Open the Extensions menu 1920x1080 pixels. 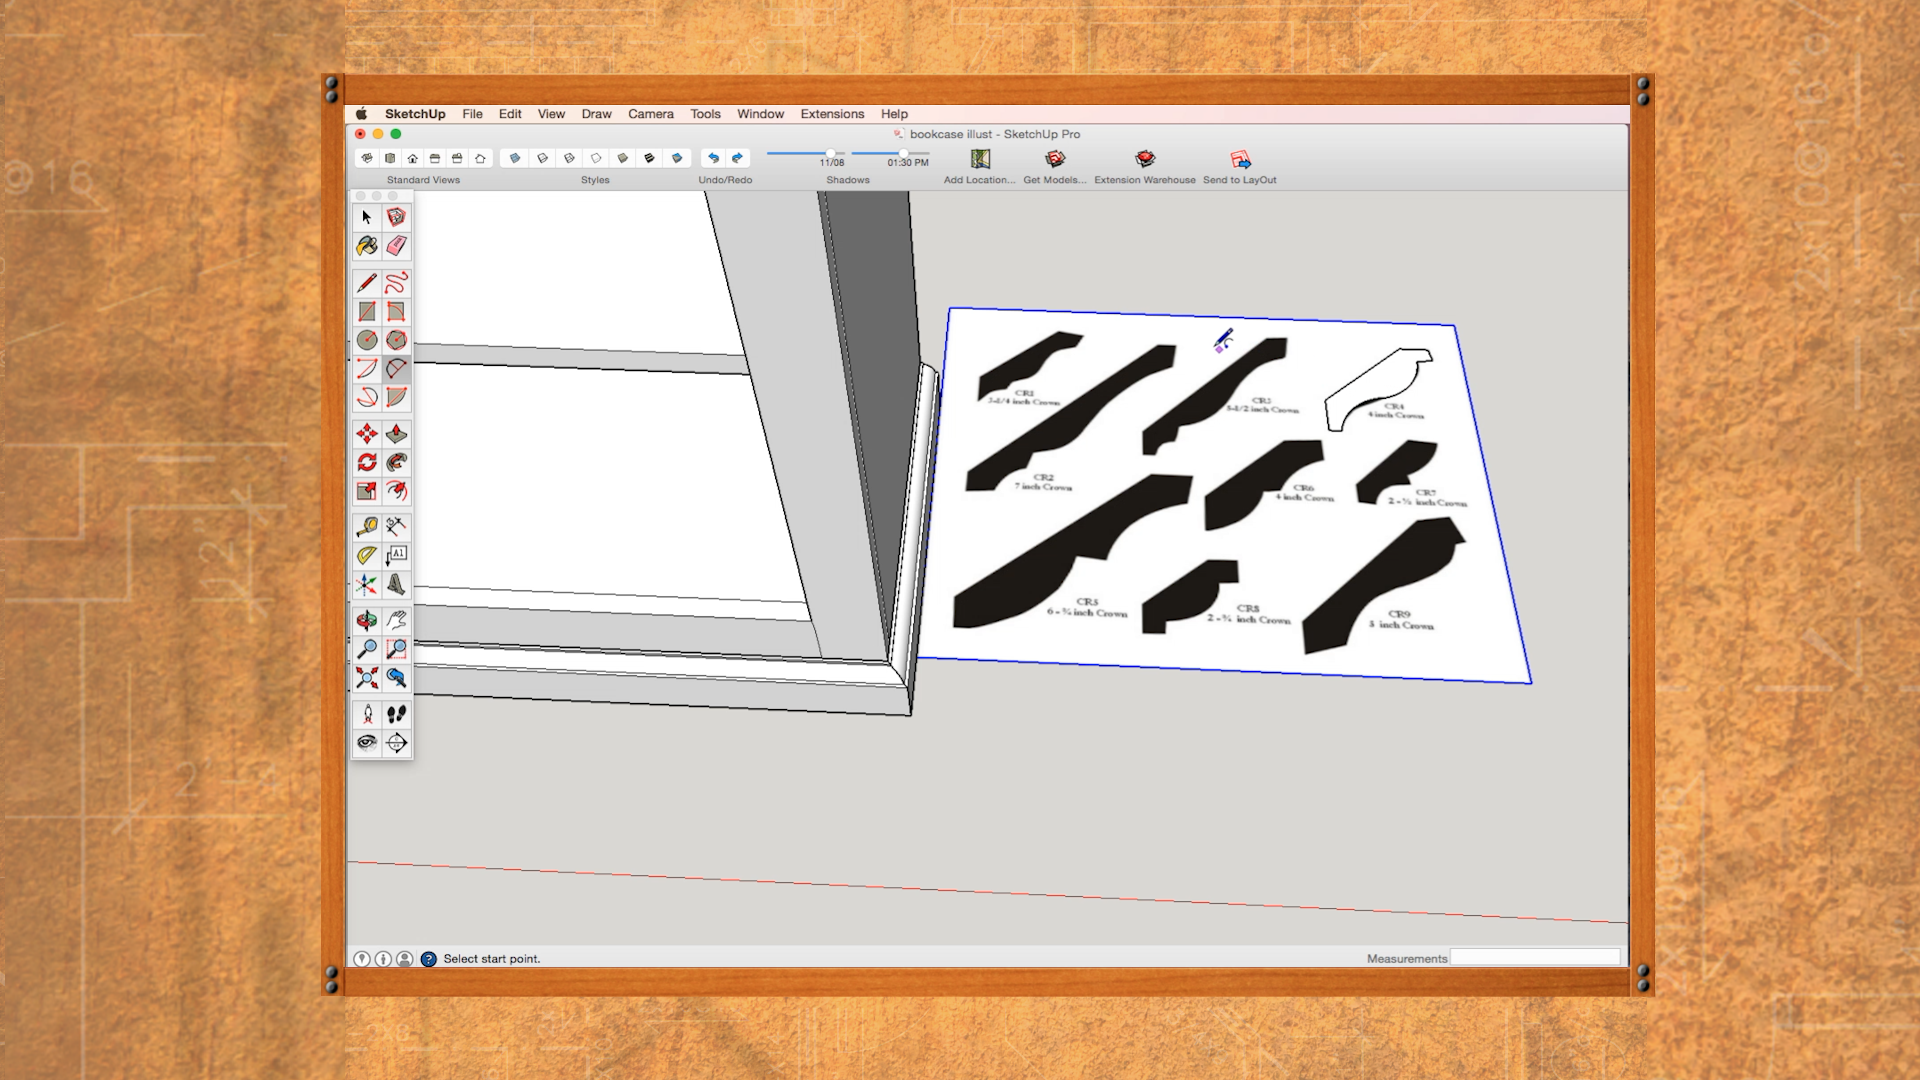832,114
